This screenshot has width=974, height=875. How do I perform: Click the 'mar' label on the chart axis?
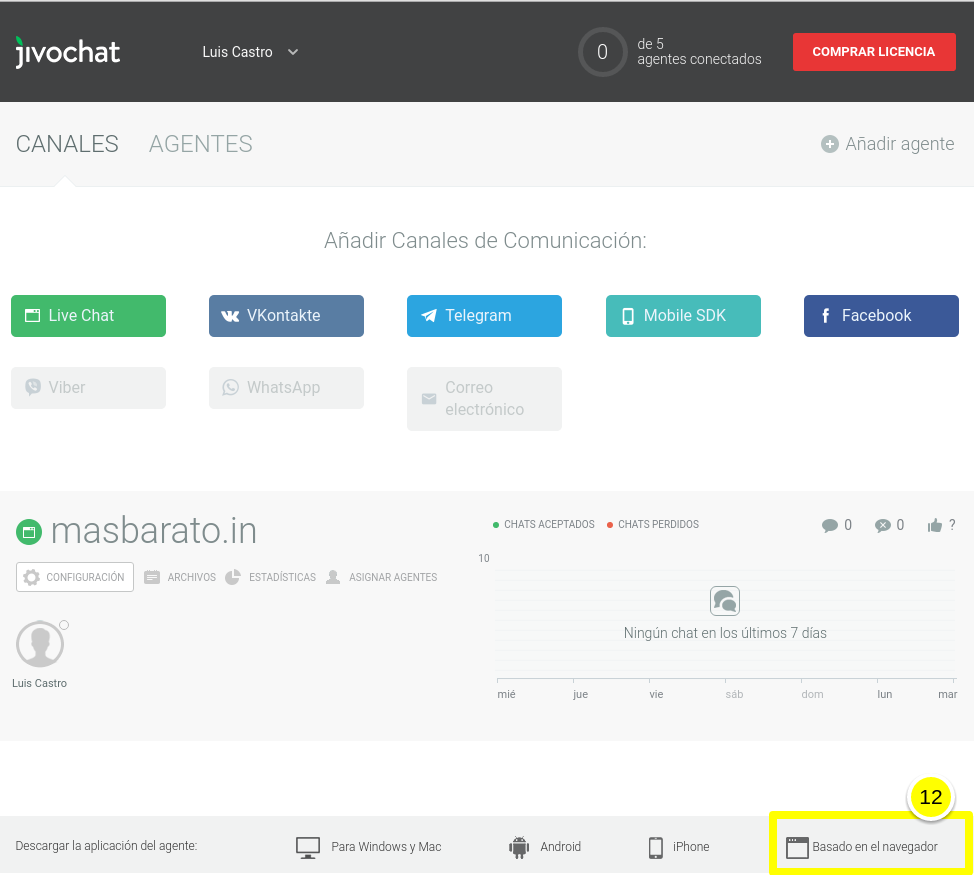[x=947, y=694]
